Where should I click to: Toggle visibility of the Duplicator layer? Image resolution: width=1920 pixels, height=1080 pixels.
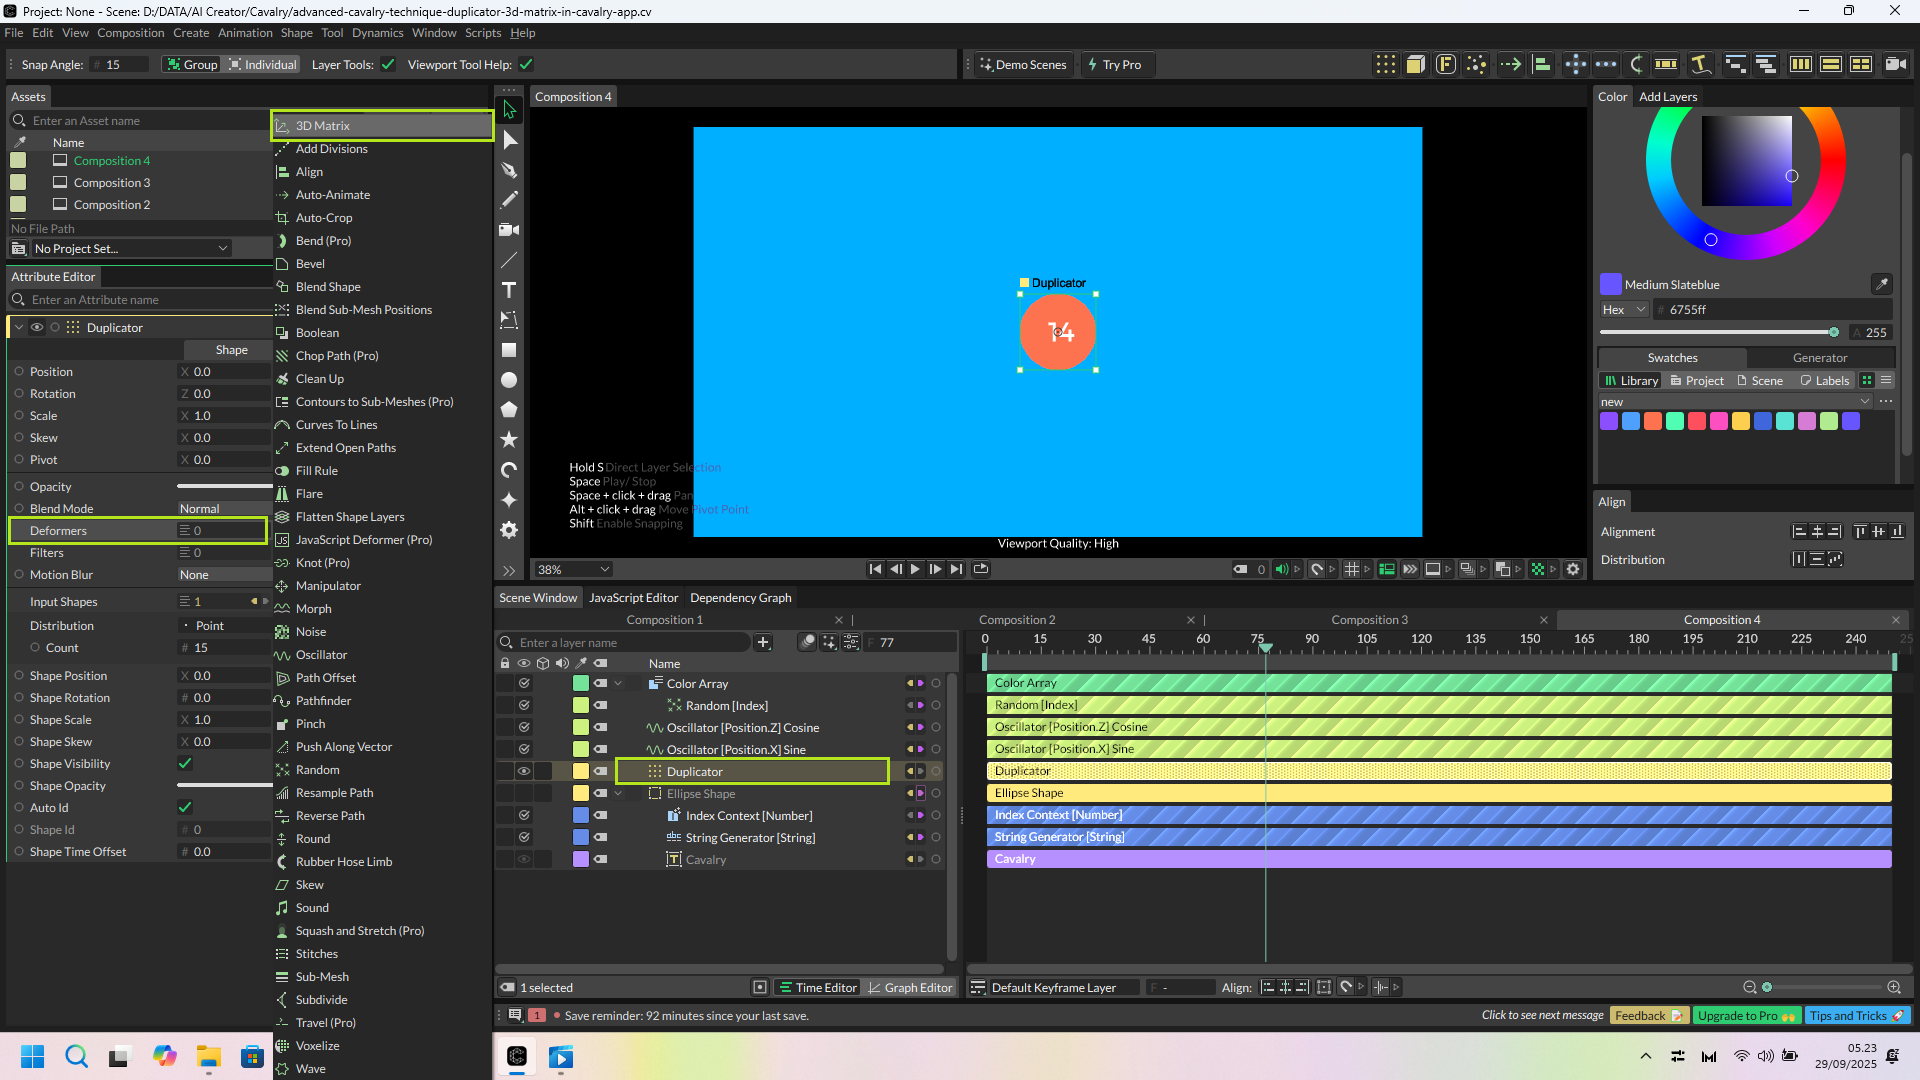tap(523, 771)
